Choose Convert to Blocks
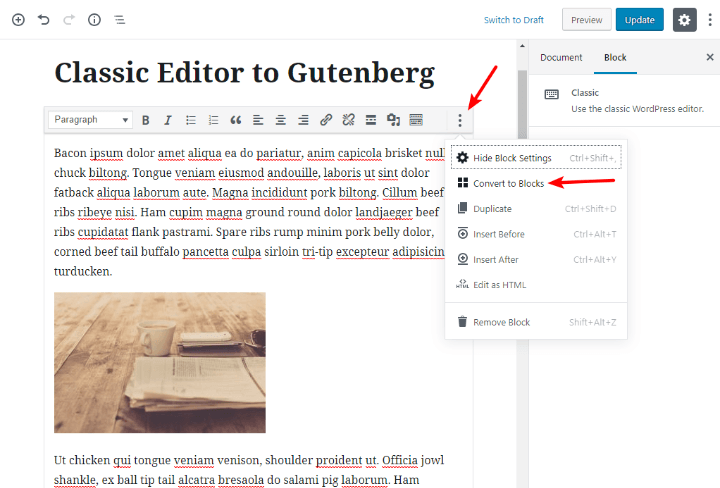Screen dimensions: 720x488 tap(536, 183)
